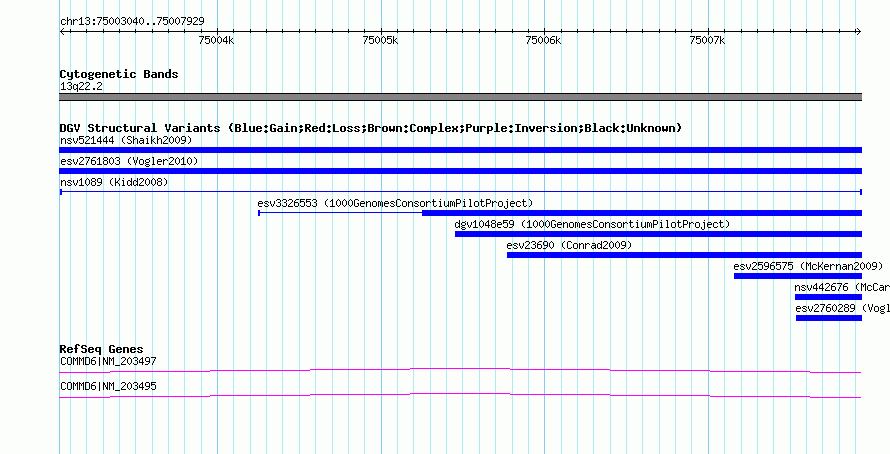The image size is (890, 454).
Task: Click the 75007k ruler mark
Action: pyautogui.click(x=708, y=40)
